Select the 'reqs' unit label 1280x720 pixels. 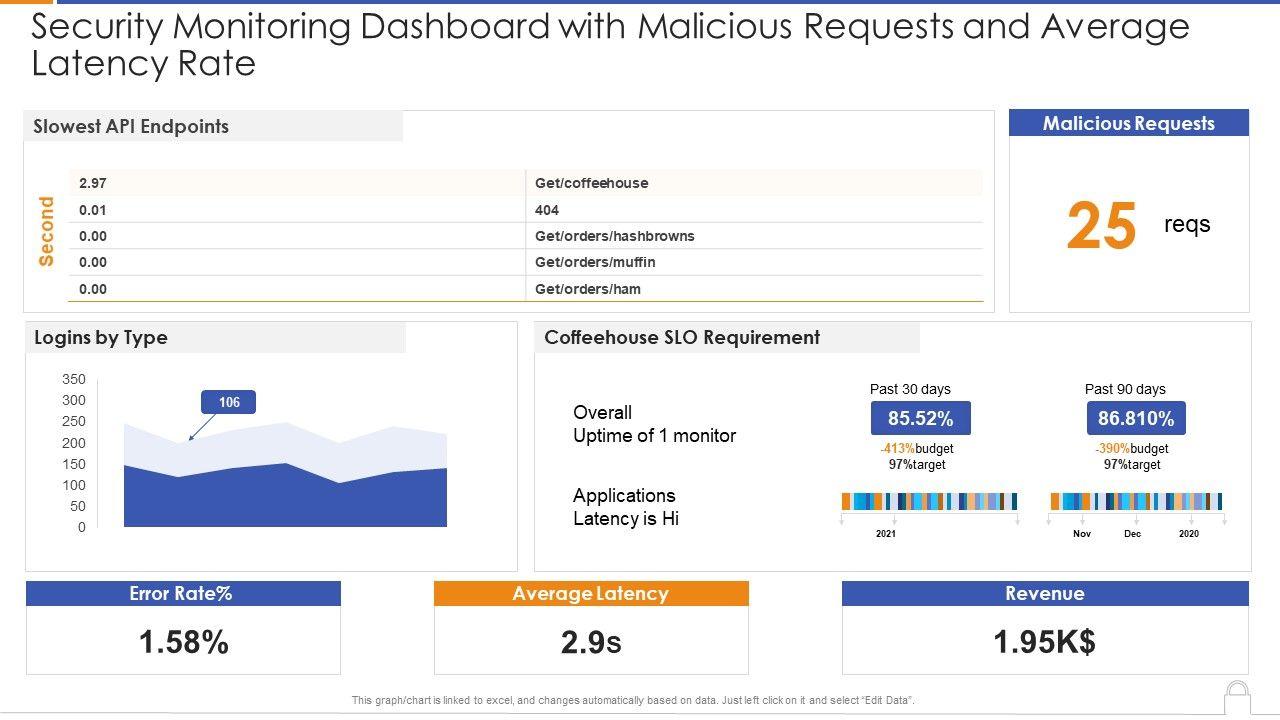(1187, 225)
